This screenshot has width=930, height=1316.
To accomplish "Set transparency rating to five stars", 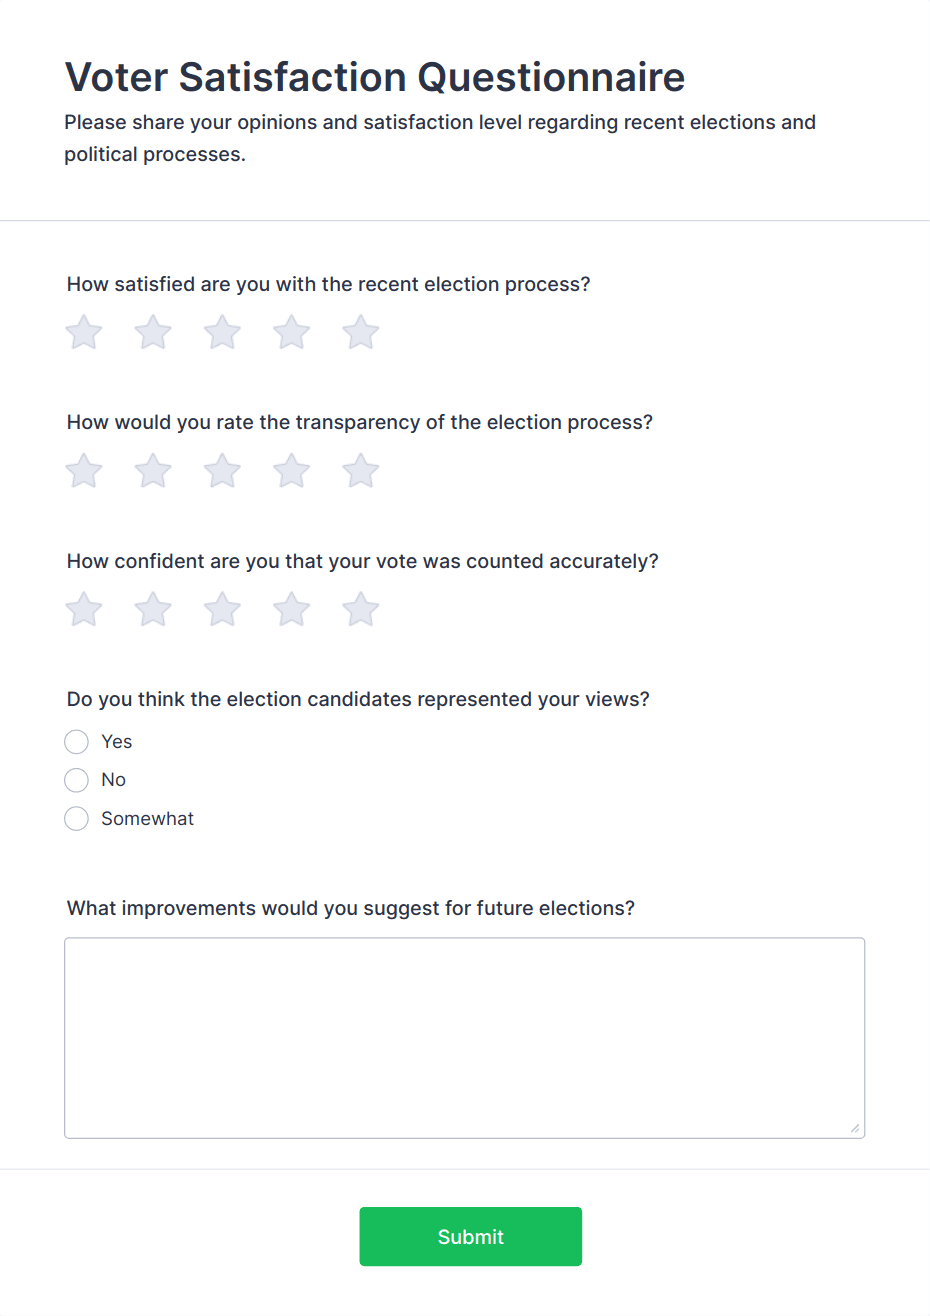I will point(360,470).
